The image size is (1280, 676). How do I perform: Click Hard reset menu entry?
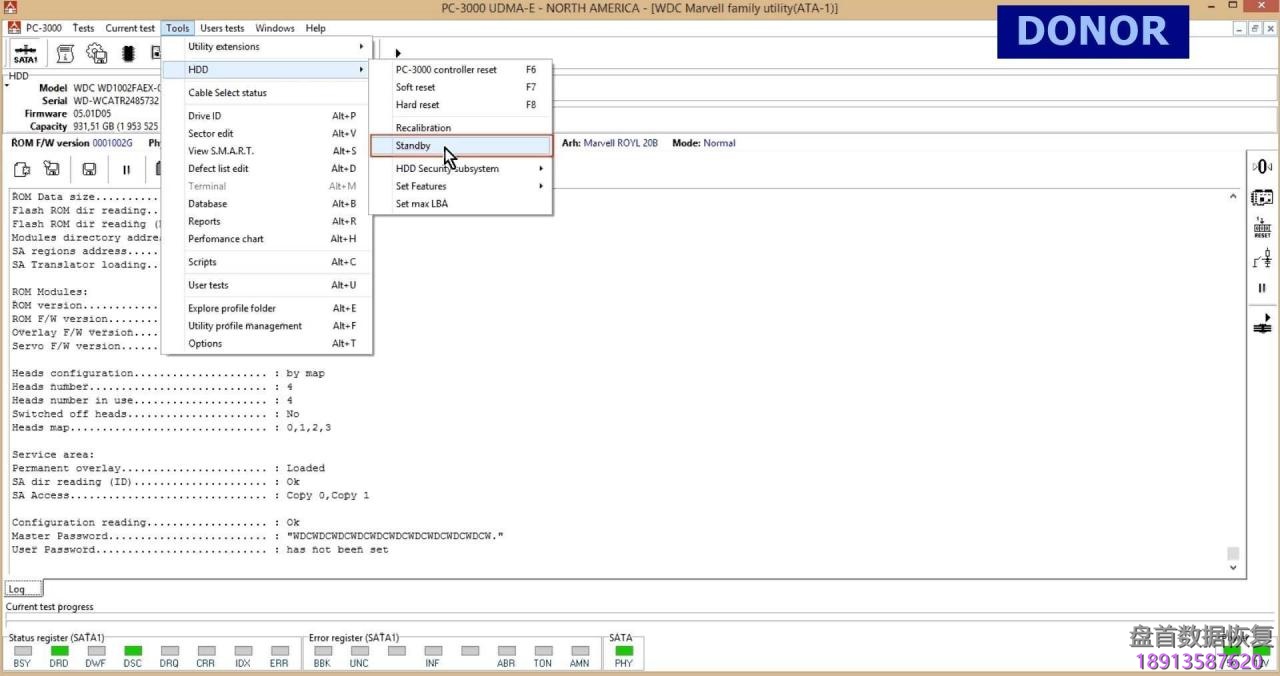click(x=417, y=105)
